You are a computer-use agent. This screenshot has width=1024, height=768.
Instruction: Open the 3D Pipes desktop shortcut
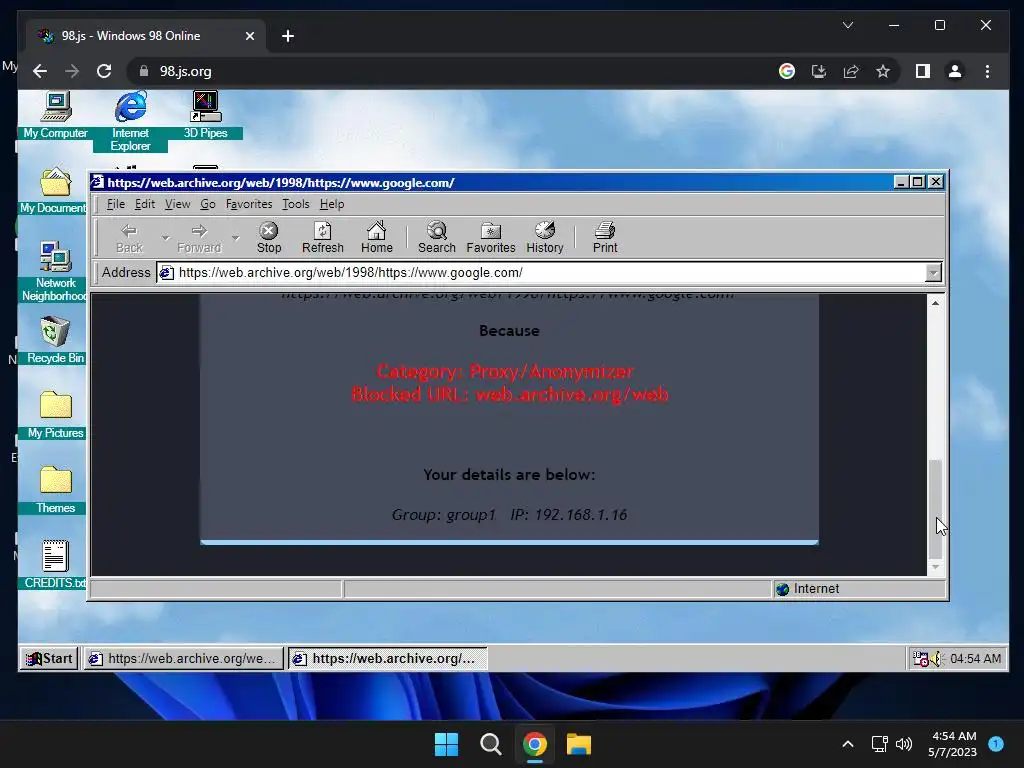click(x=205, y=116)
